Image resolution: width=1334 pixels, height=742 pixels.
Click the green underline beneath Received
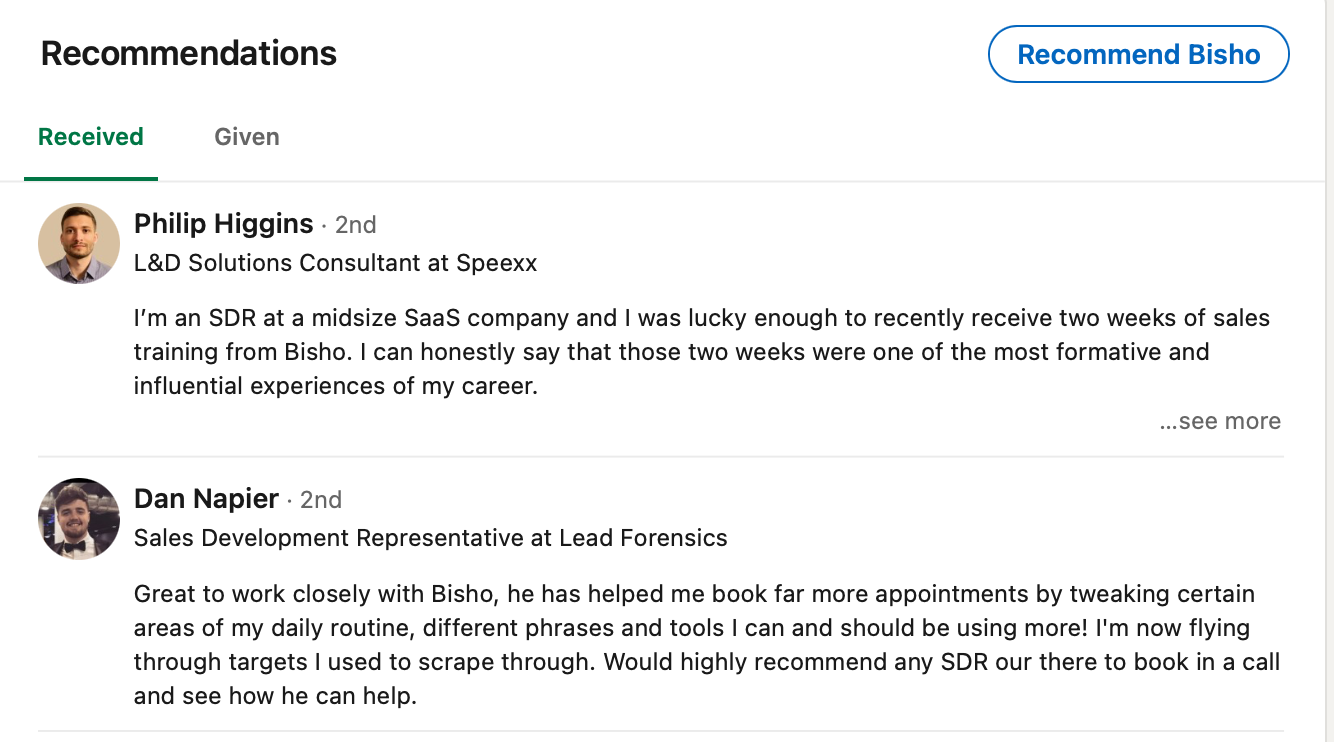(x=91, y=179)
